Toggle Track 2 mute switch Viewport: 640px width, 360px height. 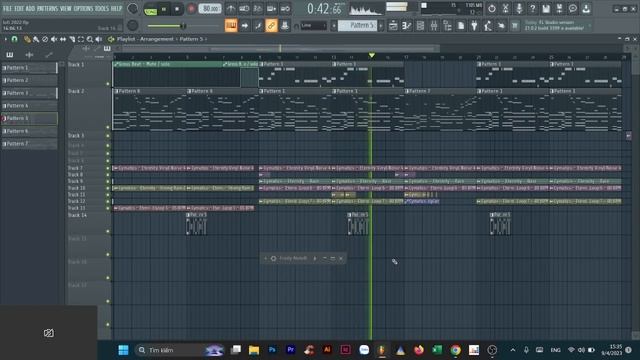pos(108,127)
